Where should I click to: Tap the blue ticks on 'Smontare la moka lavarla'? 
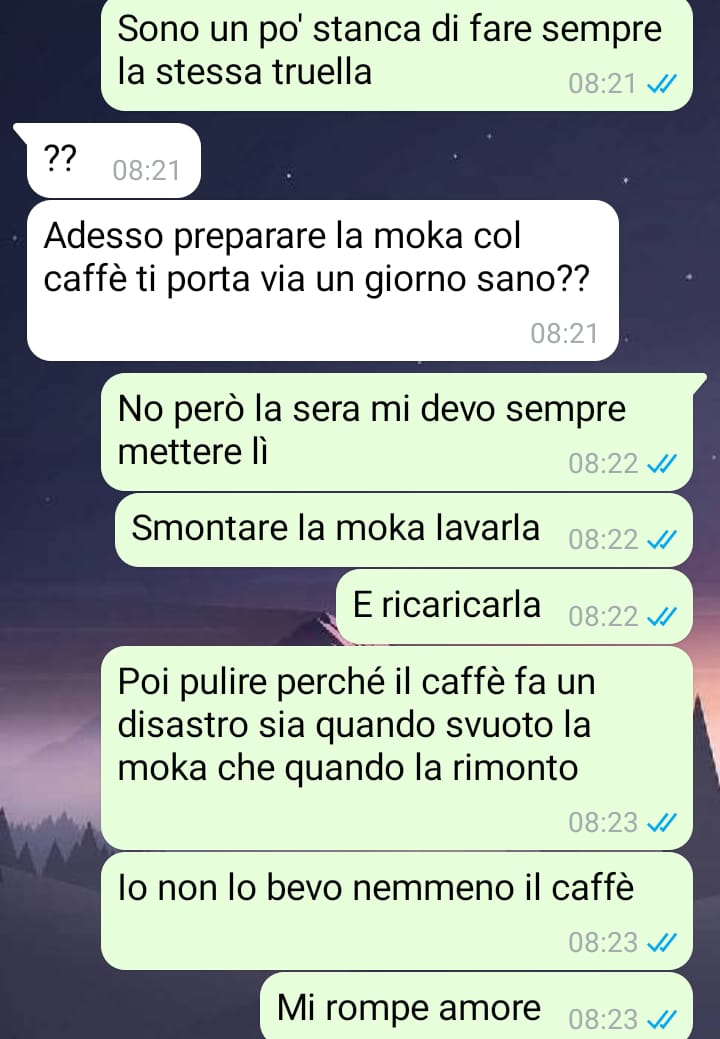[x=661, y=540]
